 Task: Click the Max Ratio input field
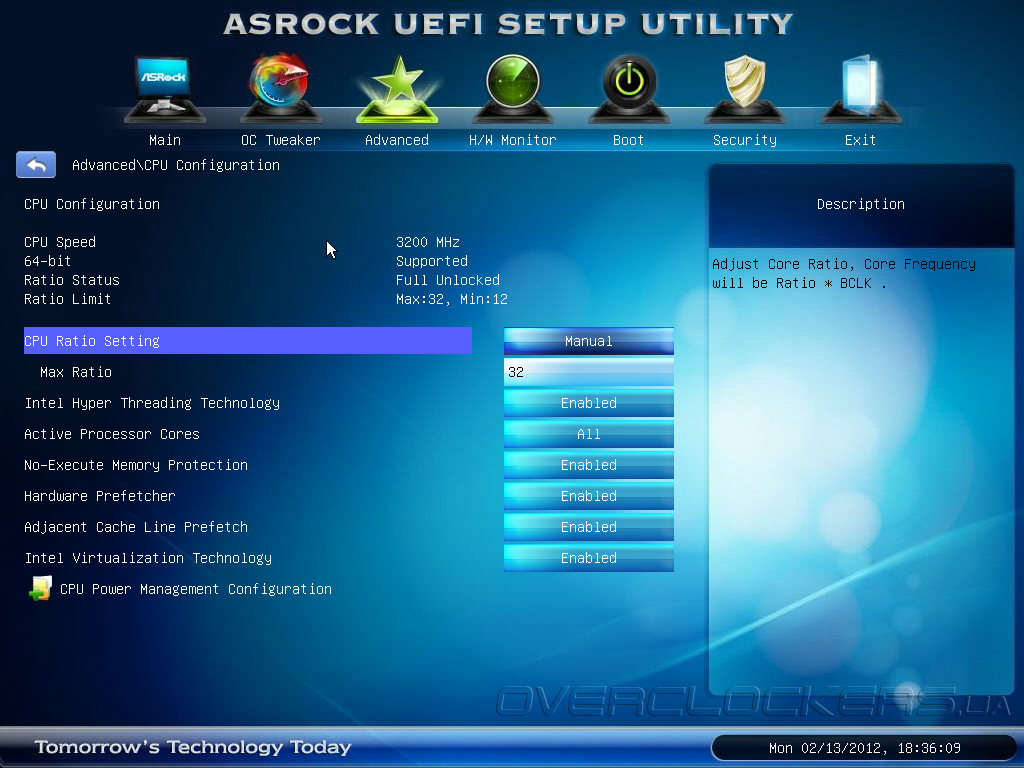pyautogui.click(x=588, y=372)
